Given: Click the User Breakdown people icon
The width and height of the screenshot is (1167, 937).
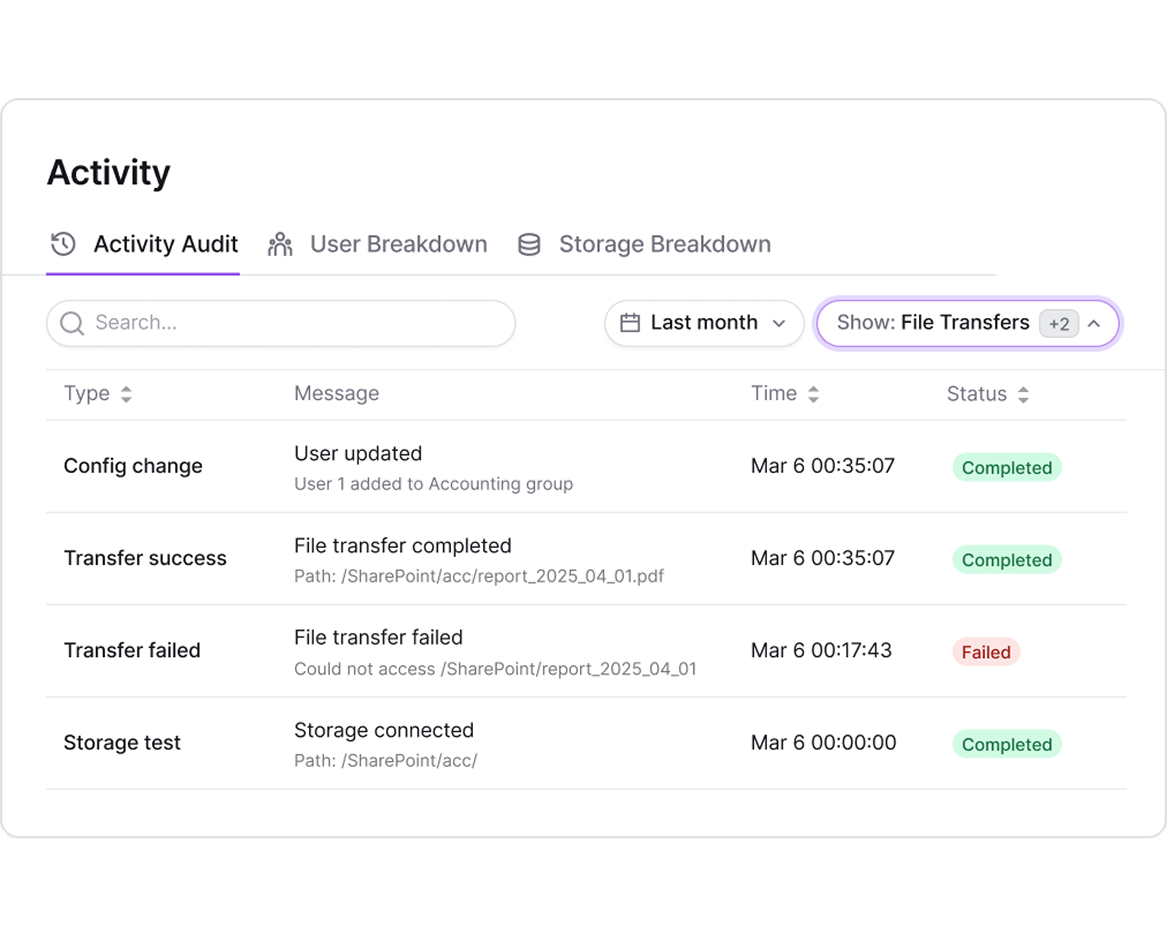Looking at the screenshot, I should click(280, 244).
